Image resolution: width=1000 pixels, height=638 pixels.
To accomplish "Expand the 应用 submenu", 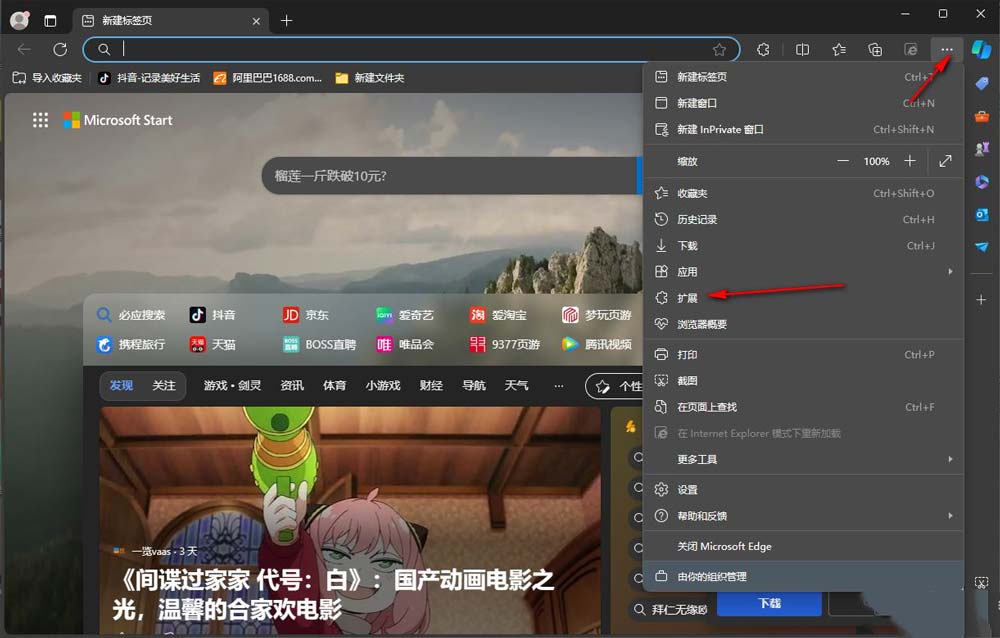I will 802,271.
